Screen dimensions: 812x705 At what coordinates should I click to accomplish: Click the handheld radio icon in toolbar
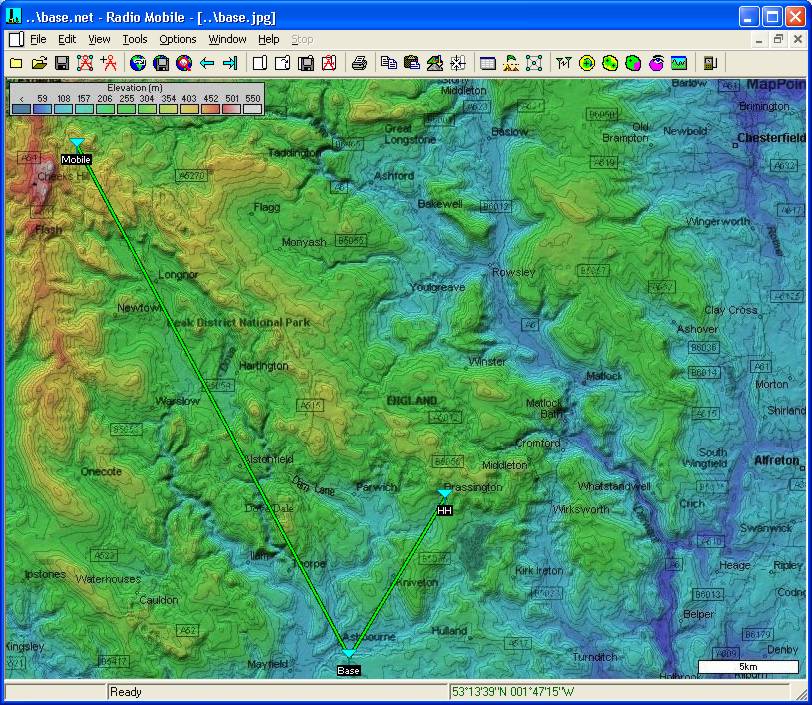(710, 63)
